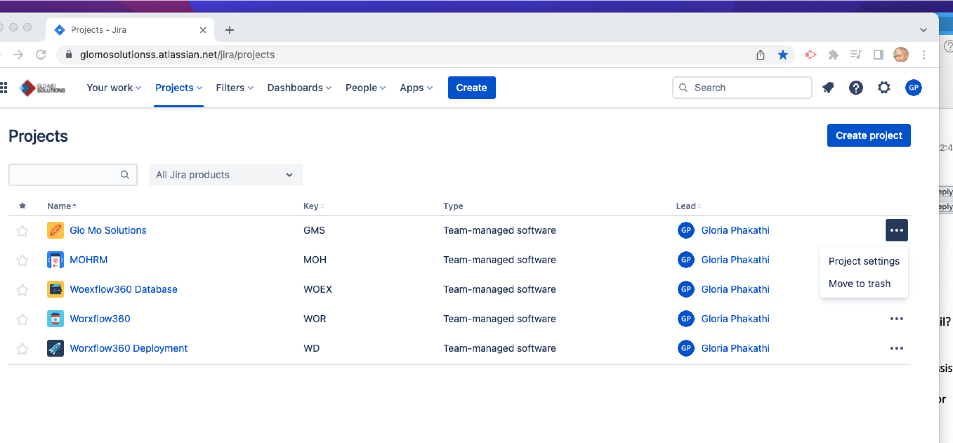Click the Create button
The width and height of the screenshot is (953, 443).
pos(472,88)
